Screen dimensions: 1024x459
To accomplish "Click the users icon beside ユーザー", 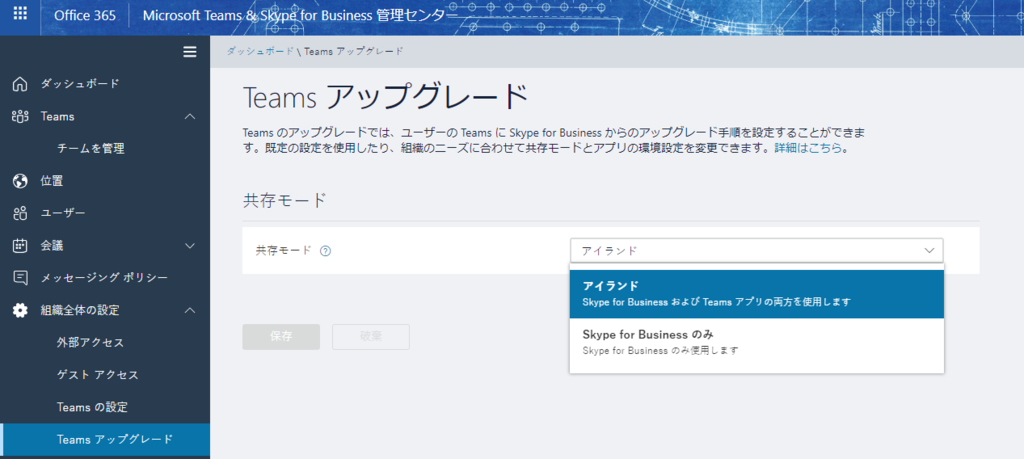I will 20,214.
